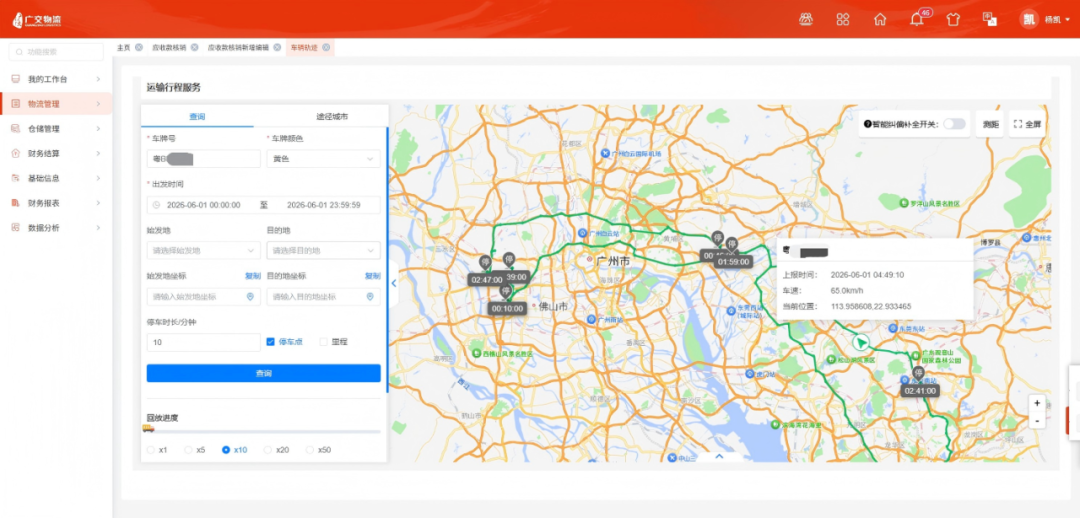Click the 车牌号 input field
This screenshot has width=1080, height=518.
[x=203, y=159]
